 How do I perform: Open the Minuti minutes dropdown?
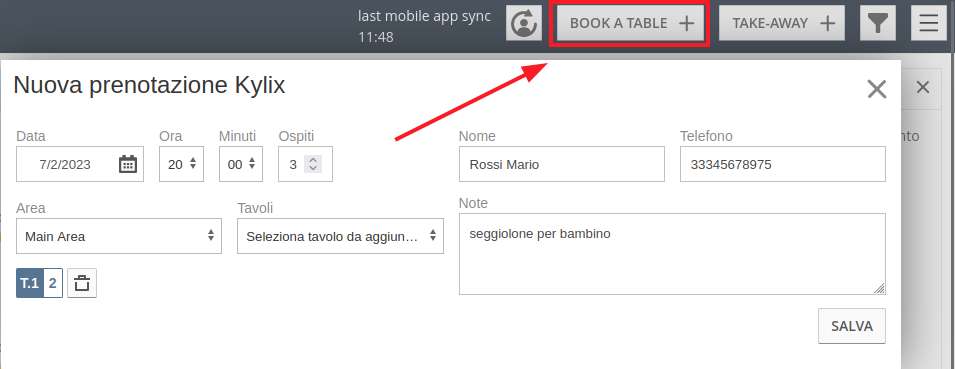[x=241, y=164]
